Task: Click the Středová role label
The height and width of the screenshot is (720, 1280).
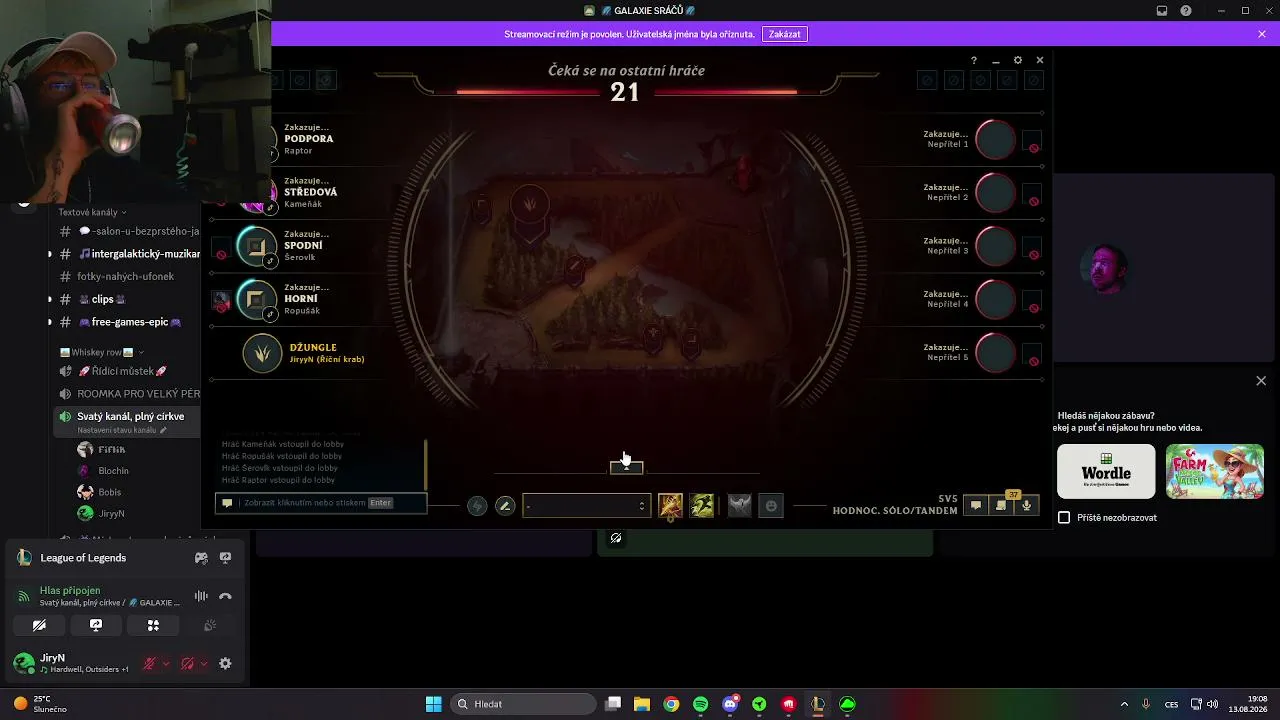Action: 311,192
